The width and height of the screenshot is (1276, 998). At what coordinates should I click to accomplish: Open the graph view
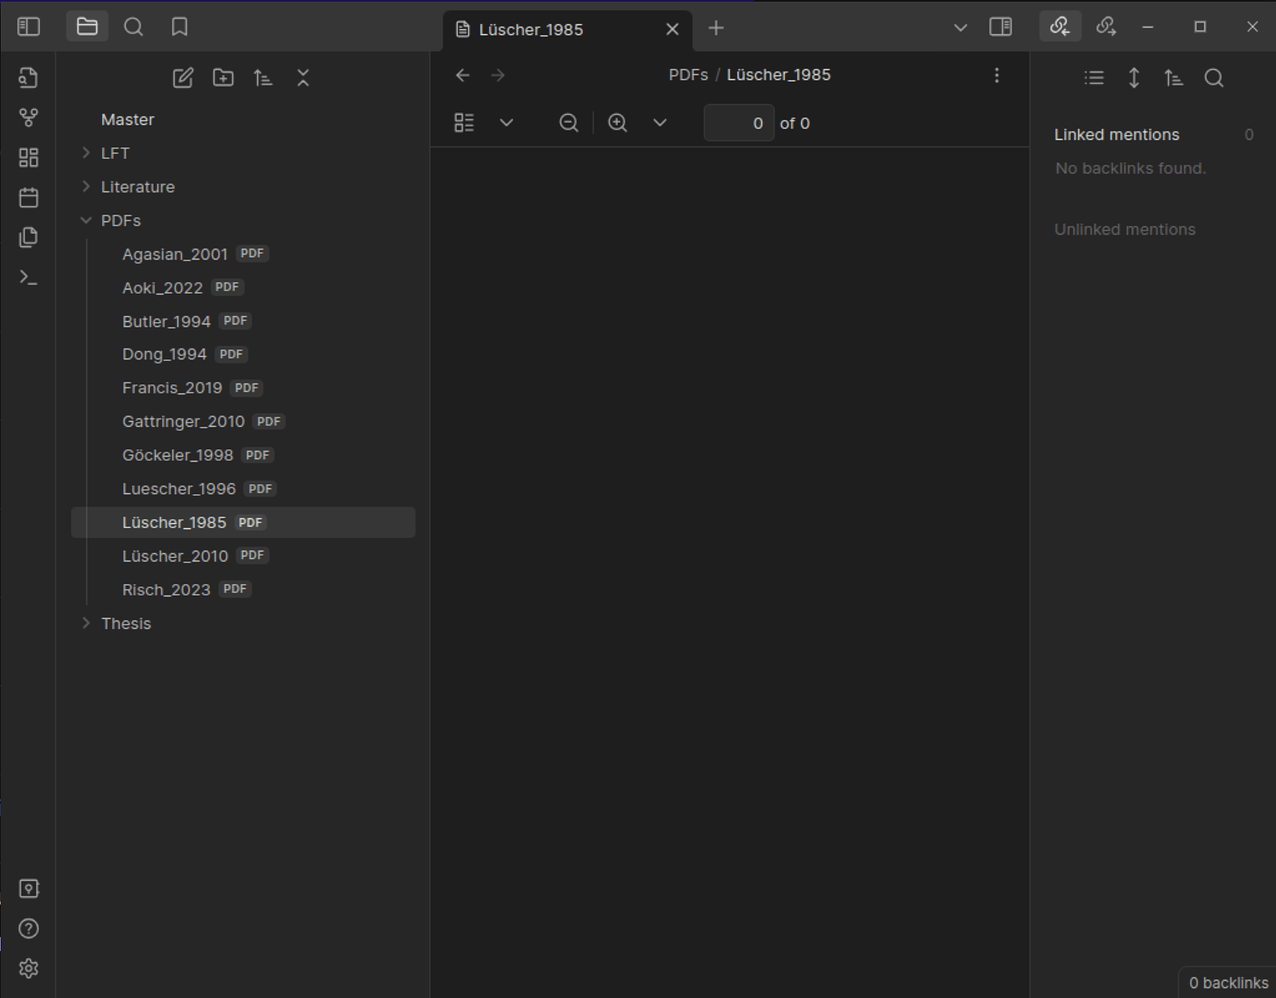28,117
